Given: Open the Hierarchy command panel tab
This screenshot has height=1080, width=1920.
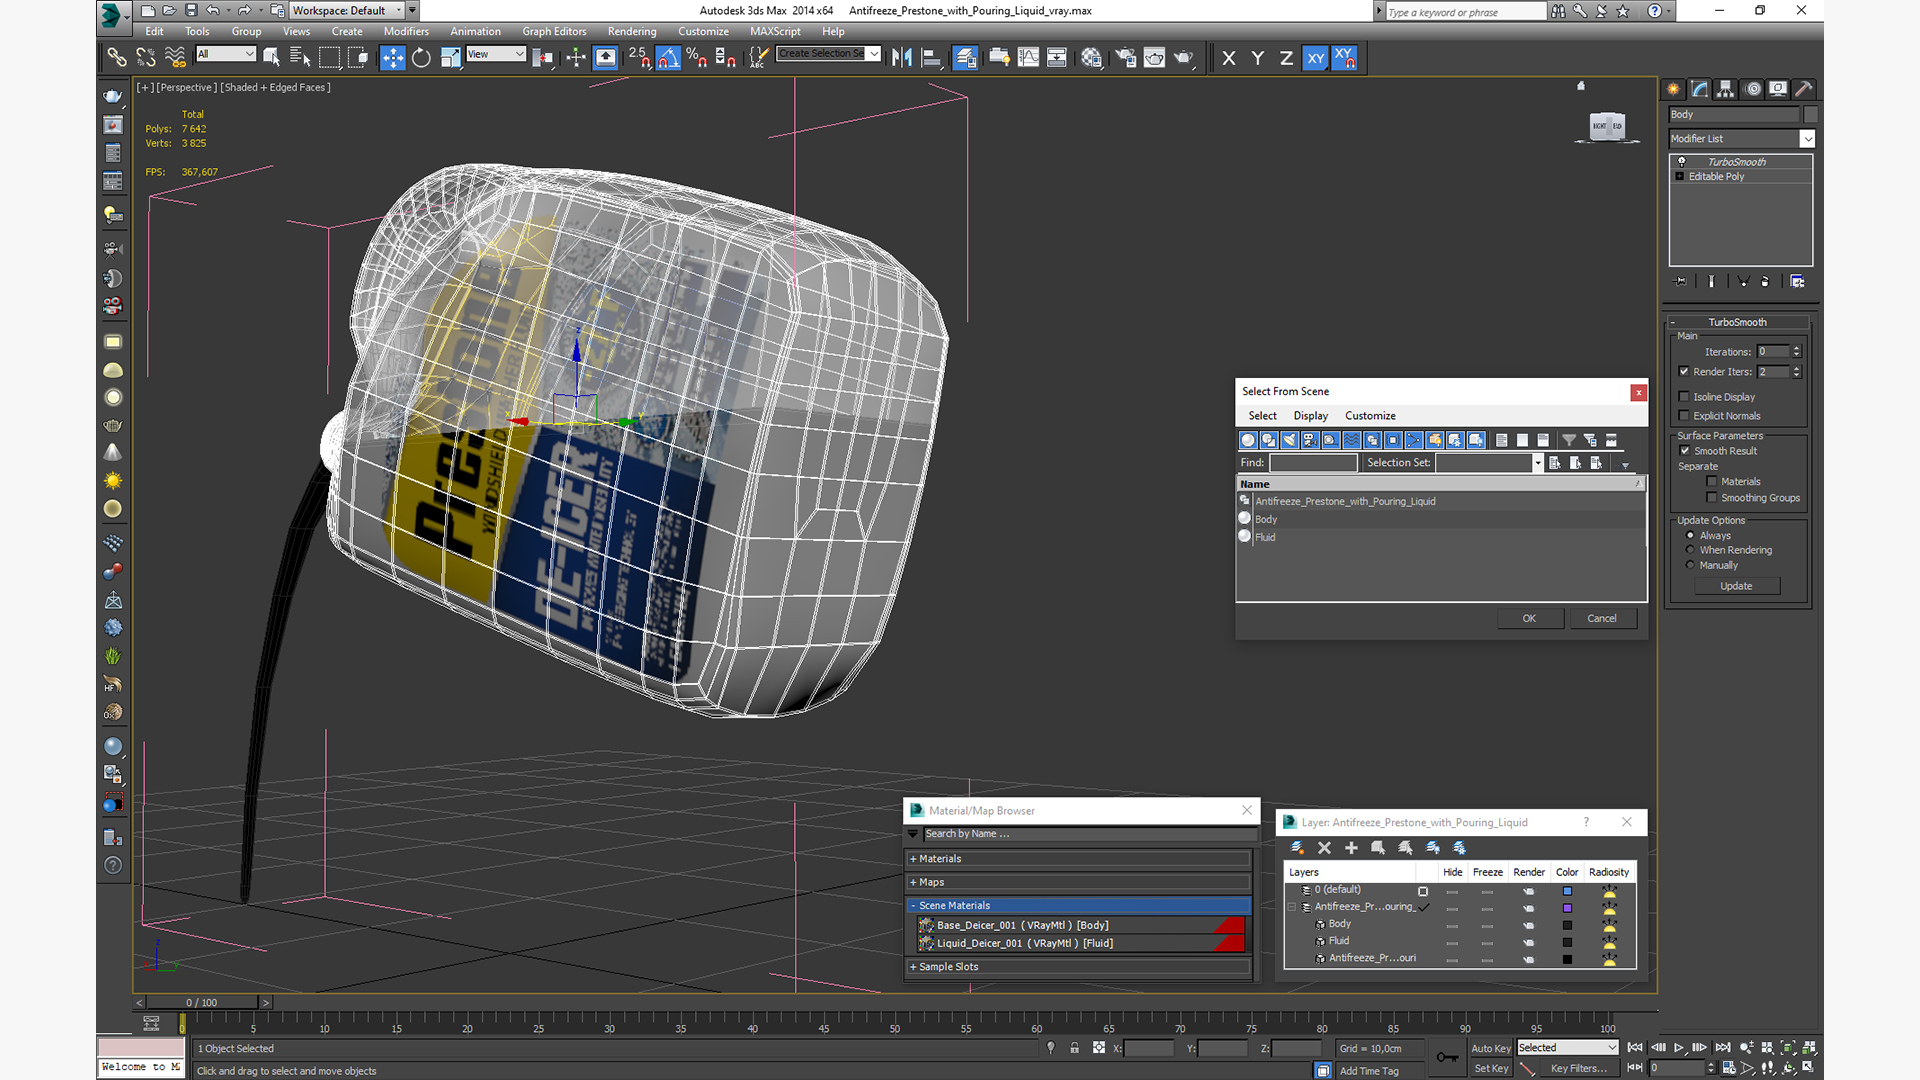Looking at the screenshot, I should 1726,89.
